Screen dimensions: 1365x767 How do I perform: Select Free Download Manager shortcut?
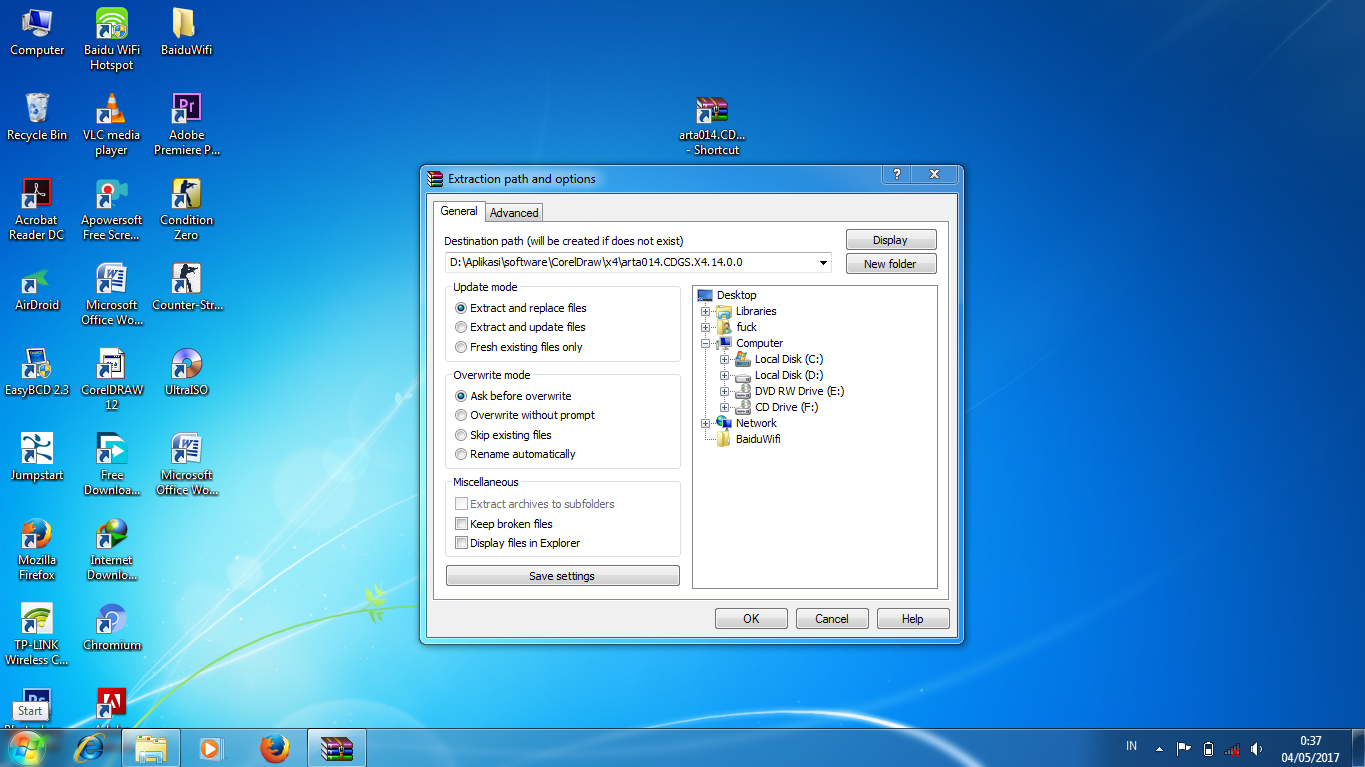pos(112,464)
